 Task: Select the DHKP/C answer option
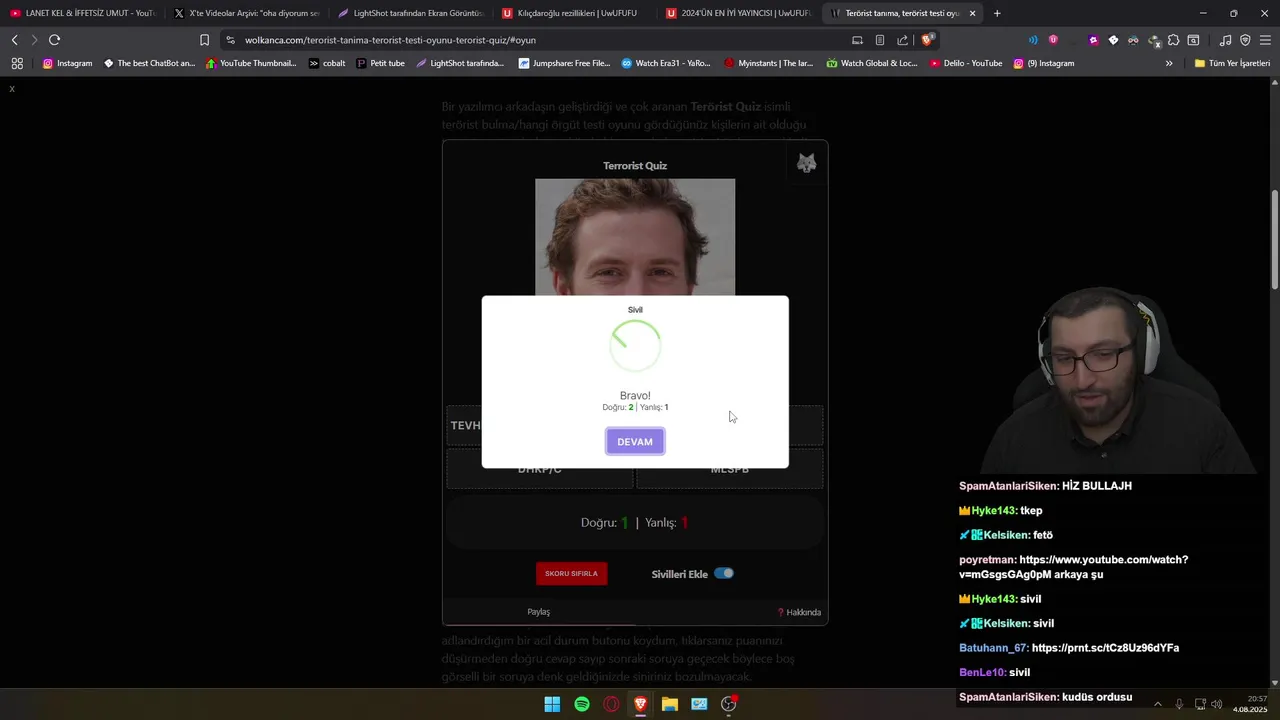pos(540,469)
